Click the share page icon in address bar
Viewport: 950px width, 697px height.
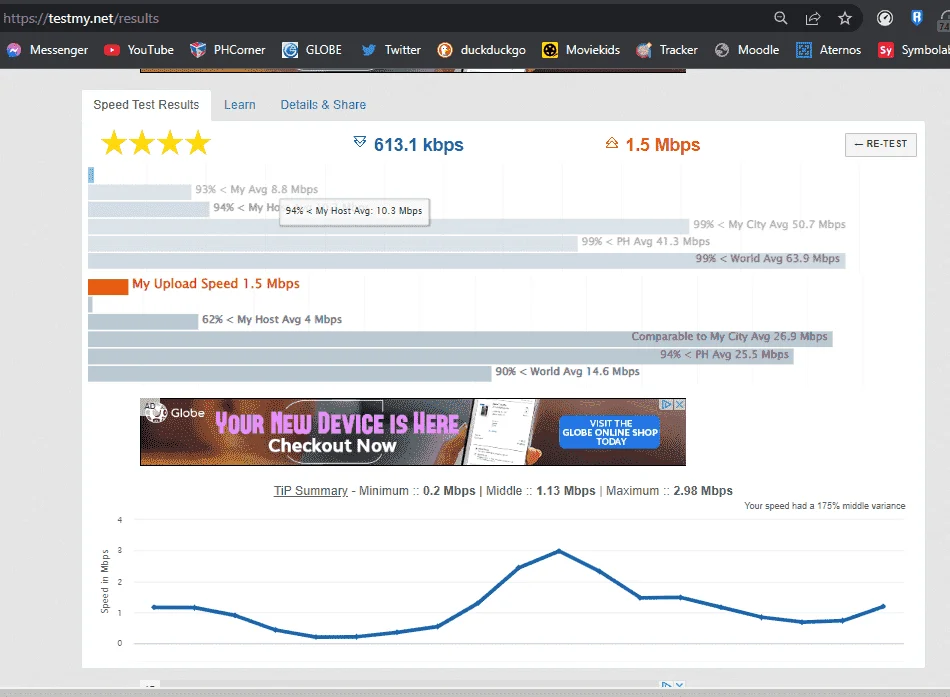coord(812,18)
